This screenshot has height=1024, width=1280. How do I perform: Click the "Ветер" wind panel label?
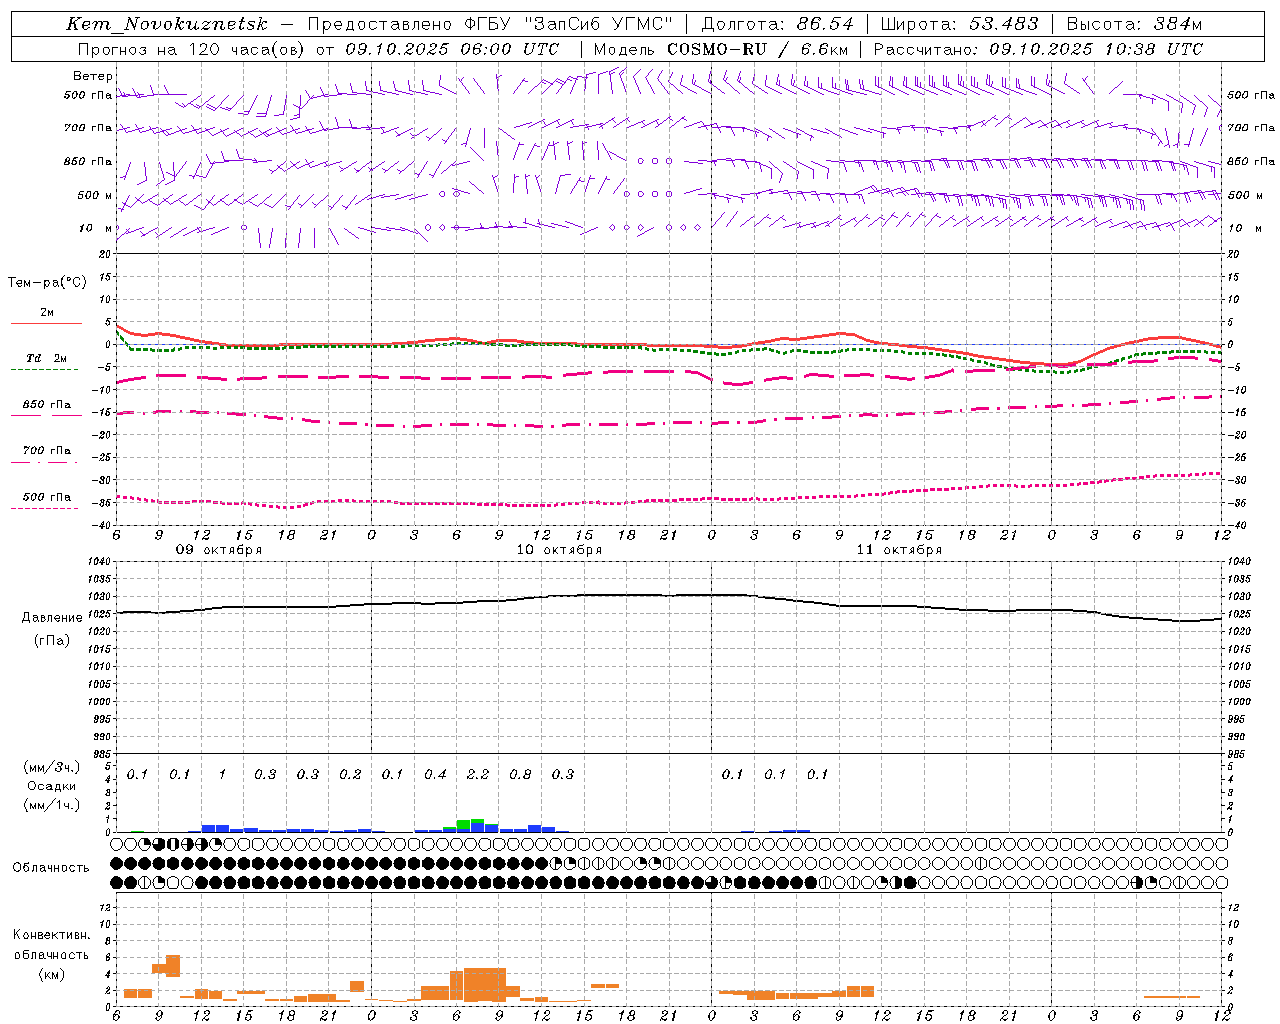[x=93, y=76]
